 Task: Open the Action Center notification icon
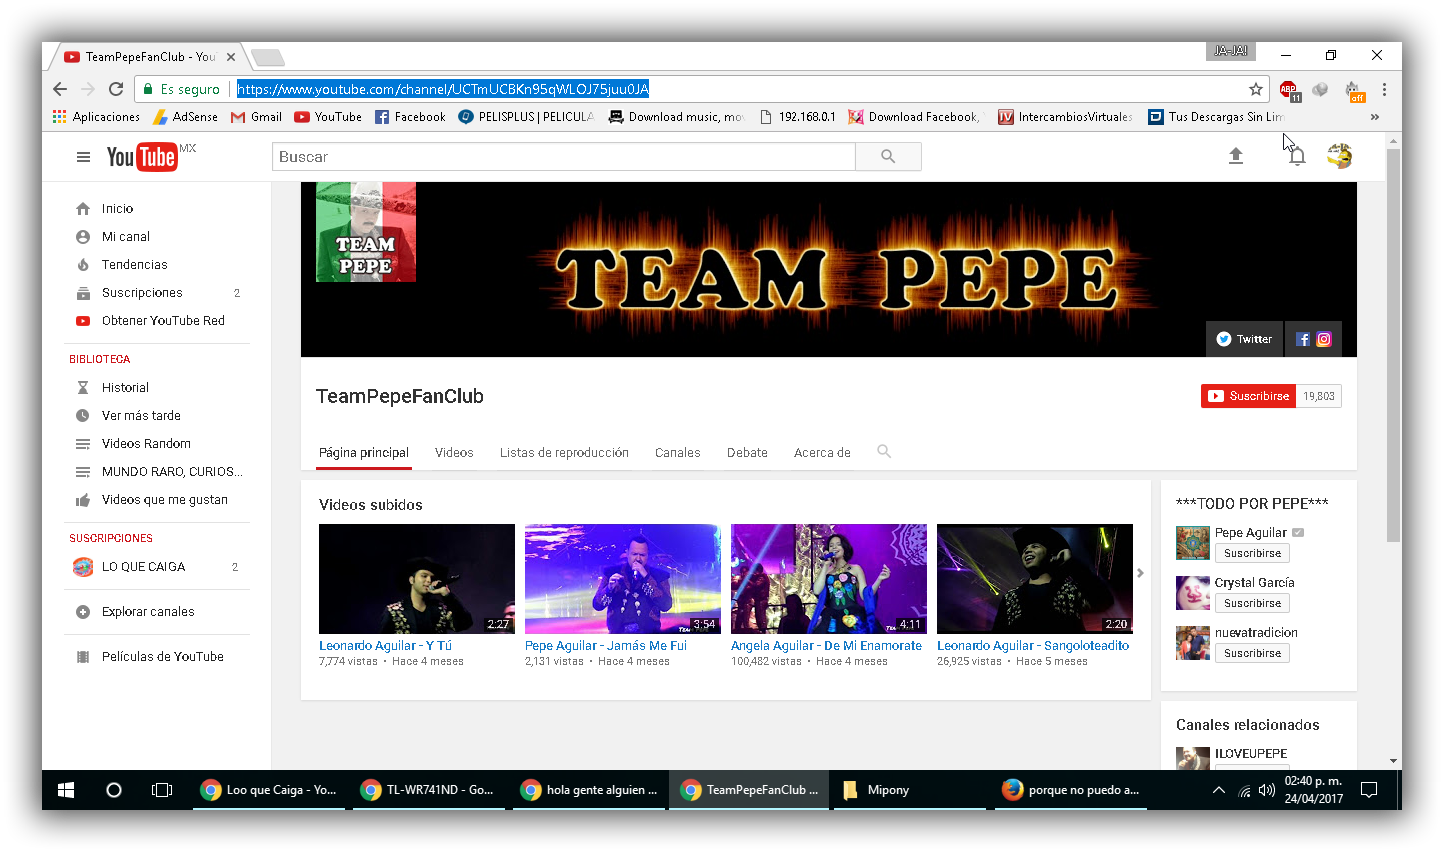1369,790
